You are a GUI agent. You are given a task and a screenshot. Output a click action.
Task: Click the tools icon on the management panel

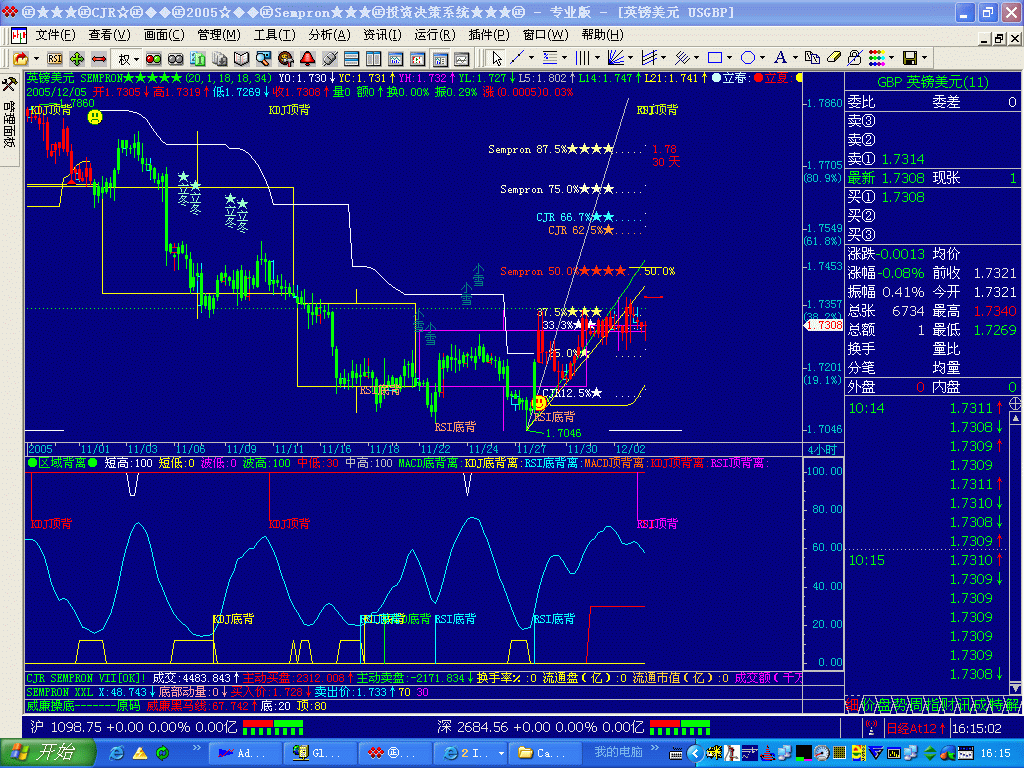(x=9, y=84)
